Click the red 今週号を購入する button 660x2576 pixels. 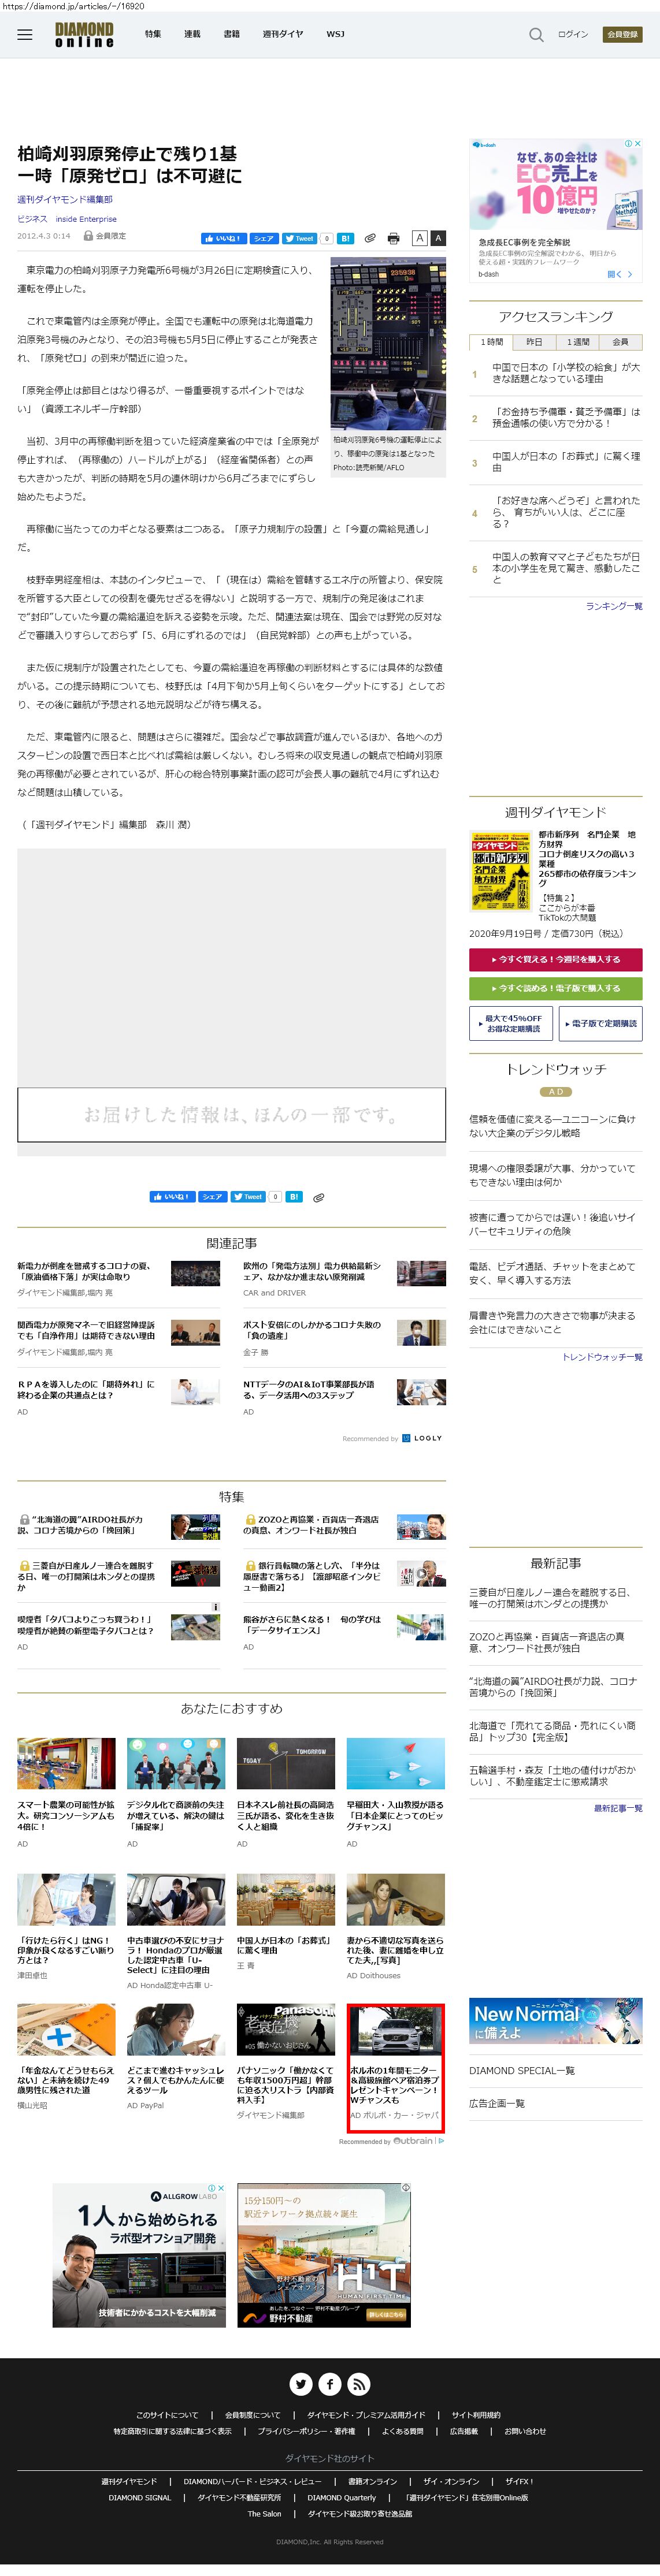click(555, 959)
